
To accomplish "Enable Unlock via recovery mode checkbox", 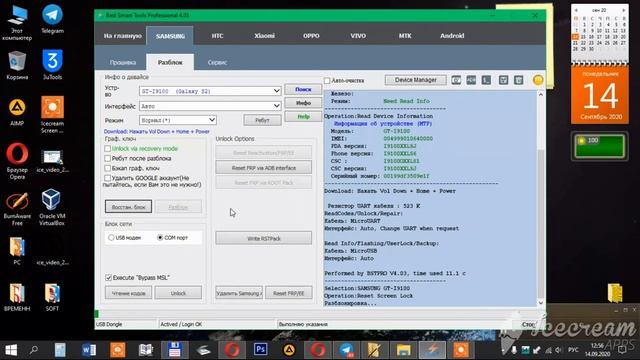I will (x=108, y=149).
